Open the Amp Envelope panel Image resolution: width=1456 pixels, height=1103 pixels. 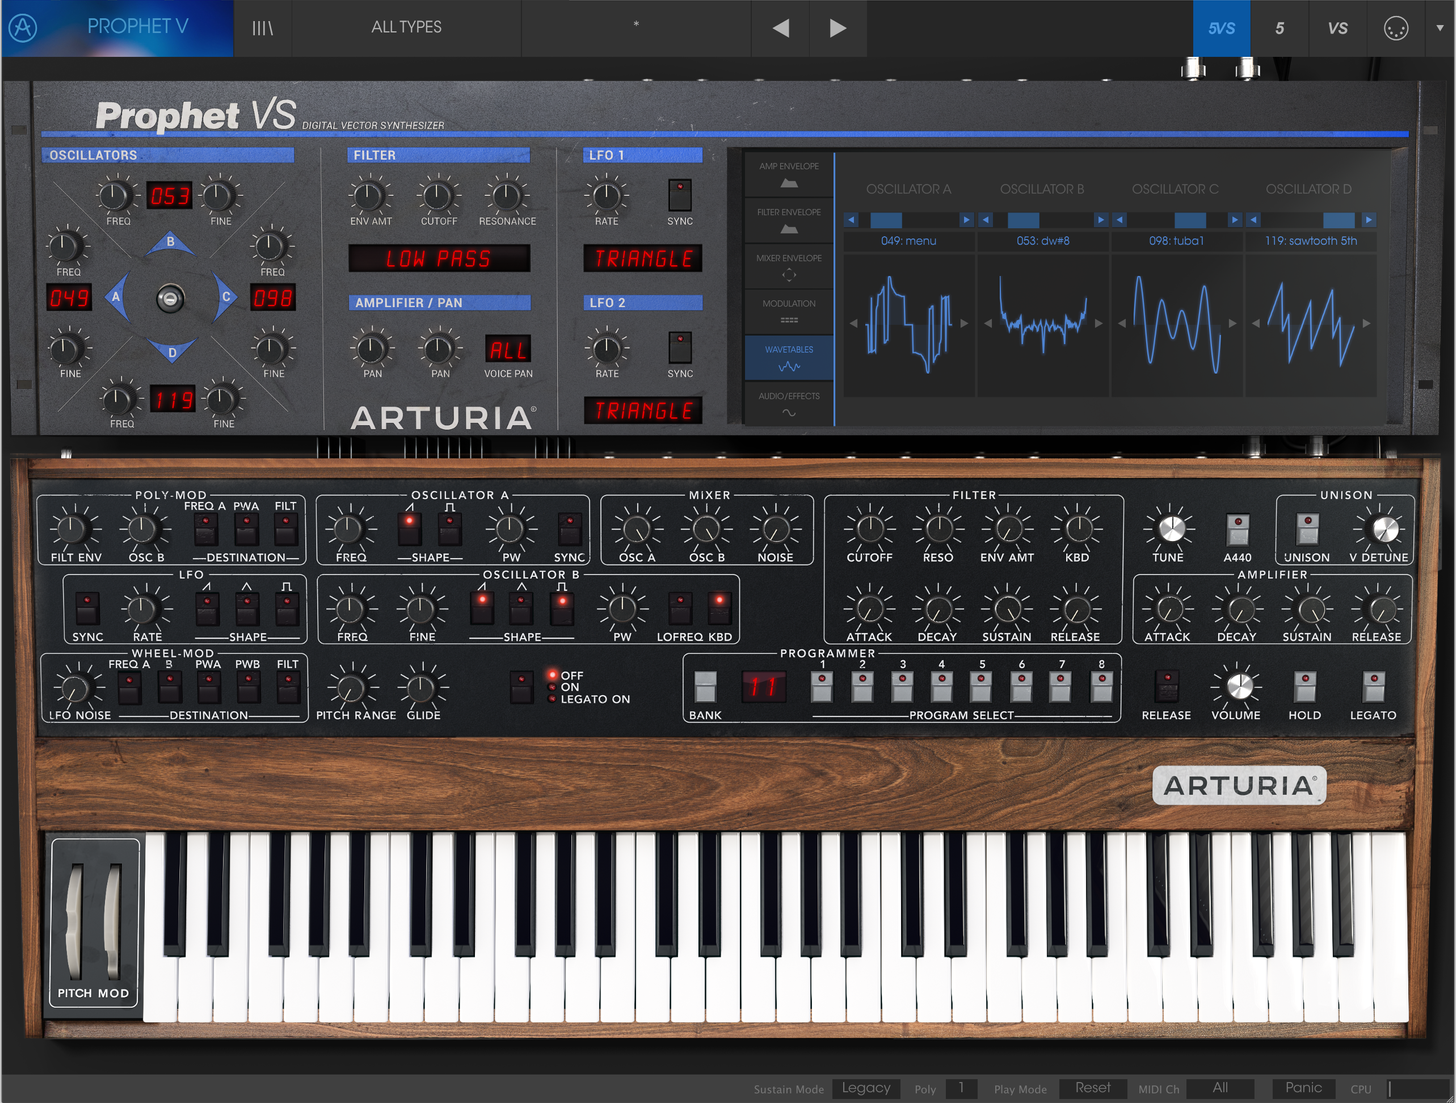pyautogui.click(x=789, y=175)
